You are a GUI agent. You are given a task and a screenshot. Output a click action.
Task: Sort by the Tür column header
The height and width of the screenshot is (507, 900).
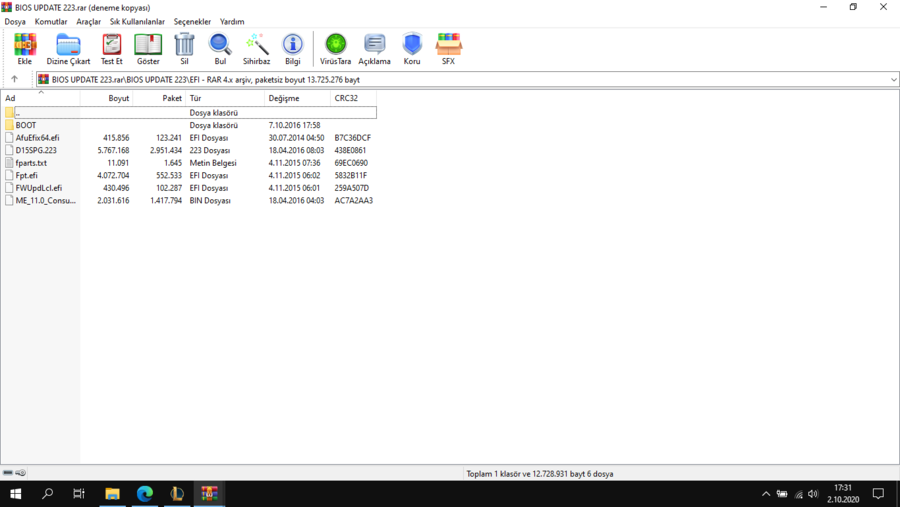pos(225,98)
